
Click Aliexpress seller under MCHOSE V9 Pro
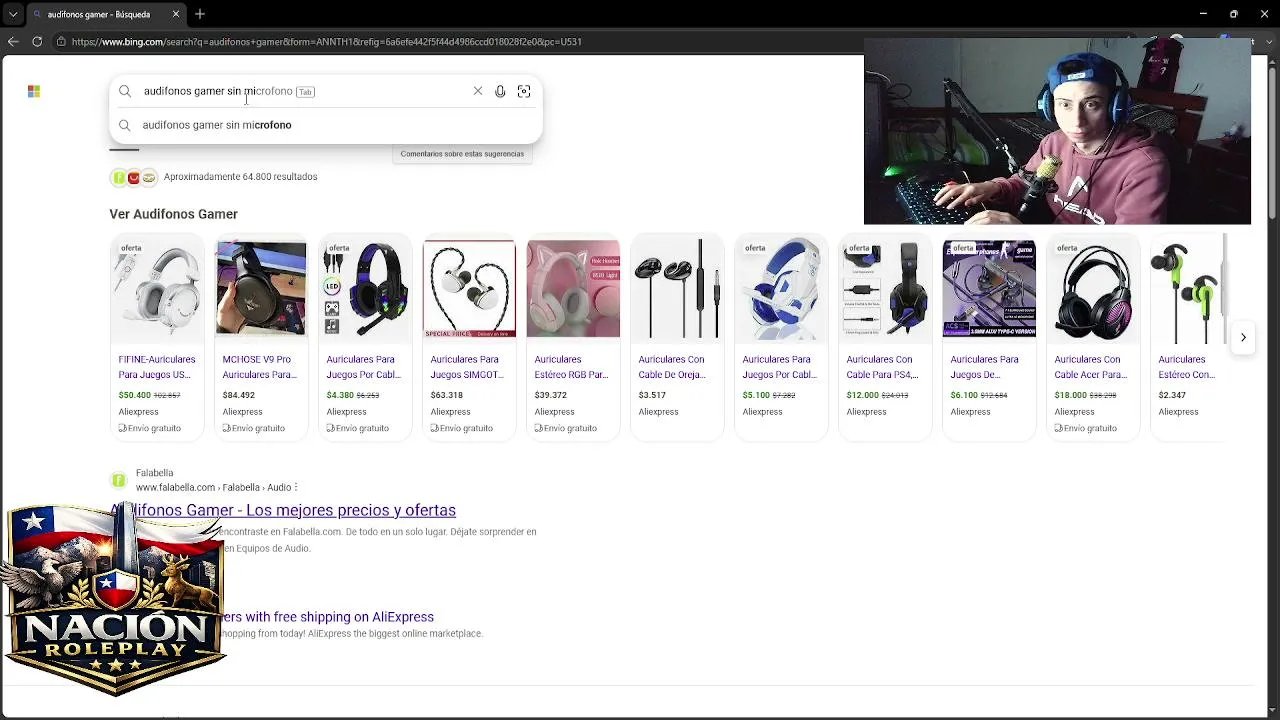(242, 412)
